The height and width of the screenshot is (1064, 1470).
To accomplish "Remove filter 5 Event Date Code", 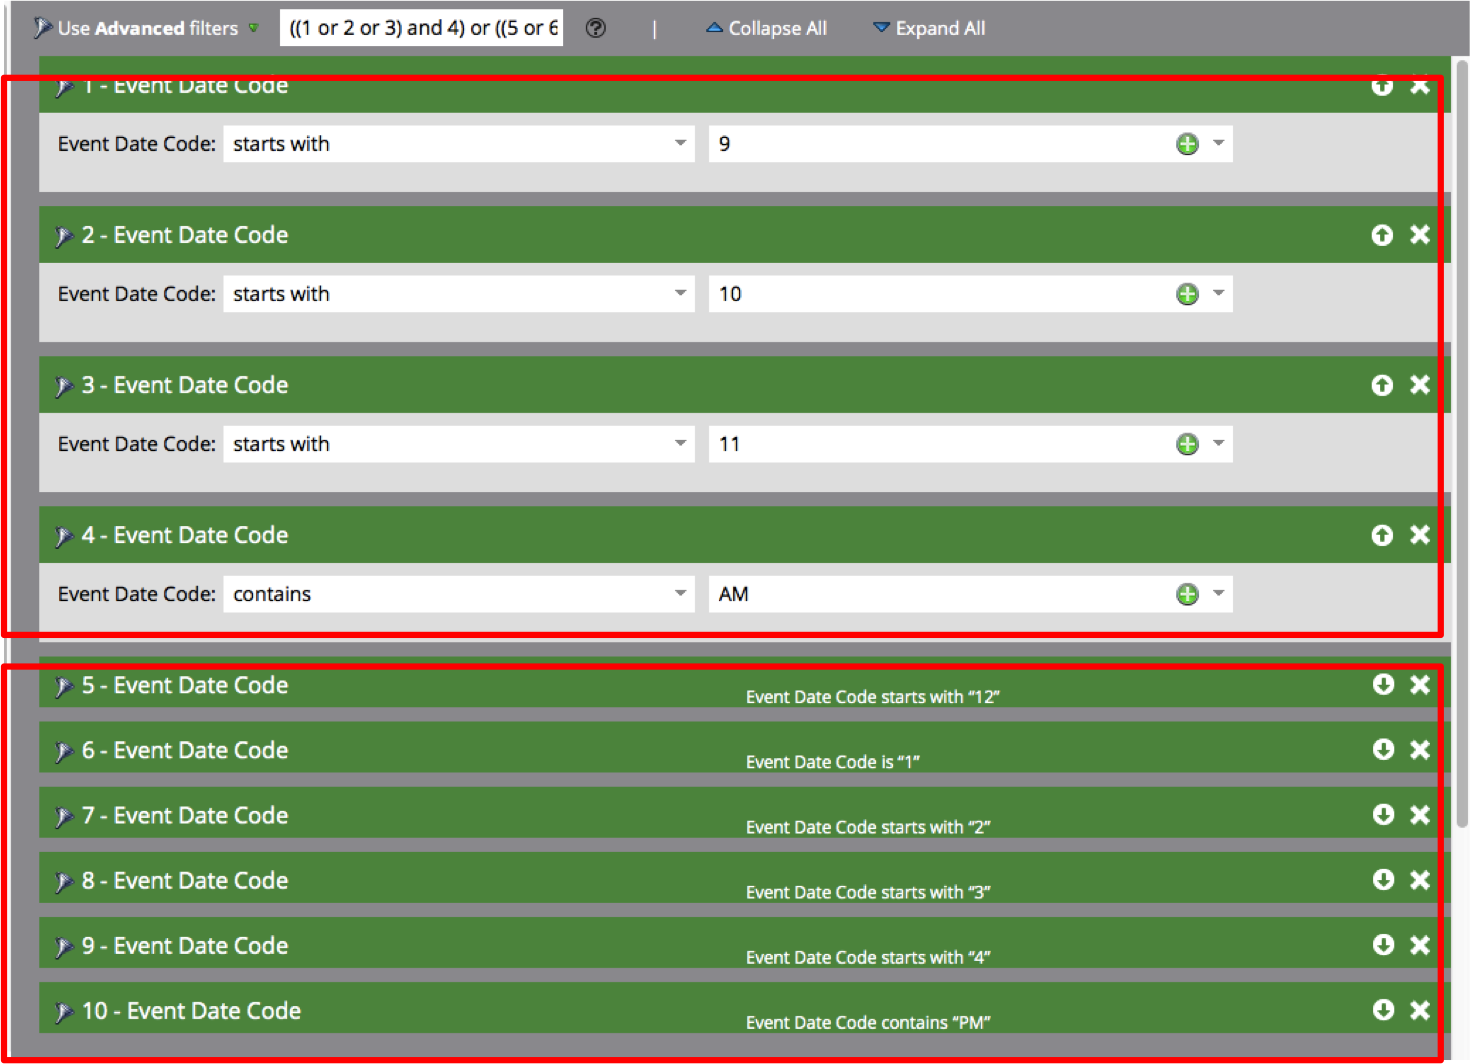I will click(x=1420, y=685).
